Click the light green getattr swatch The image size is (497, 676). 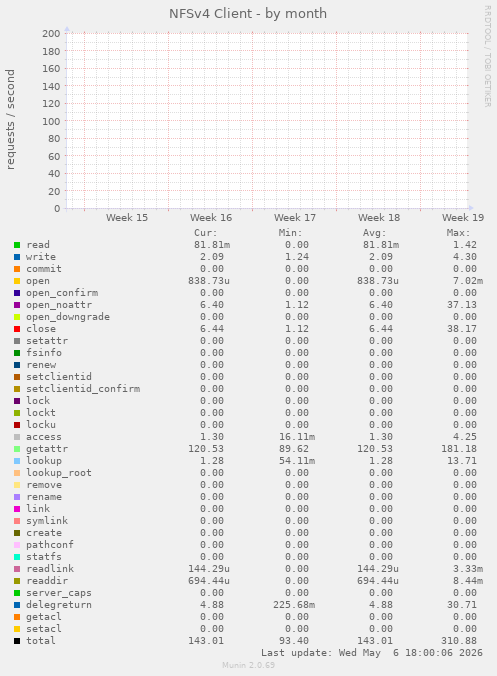[x=17, y=449]
